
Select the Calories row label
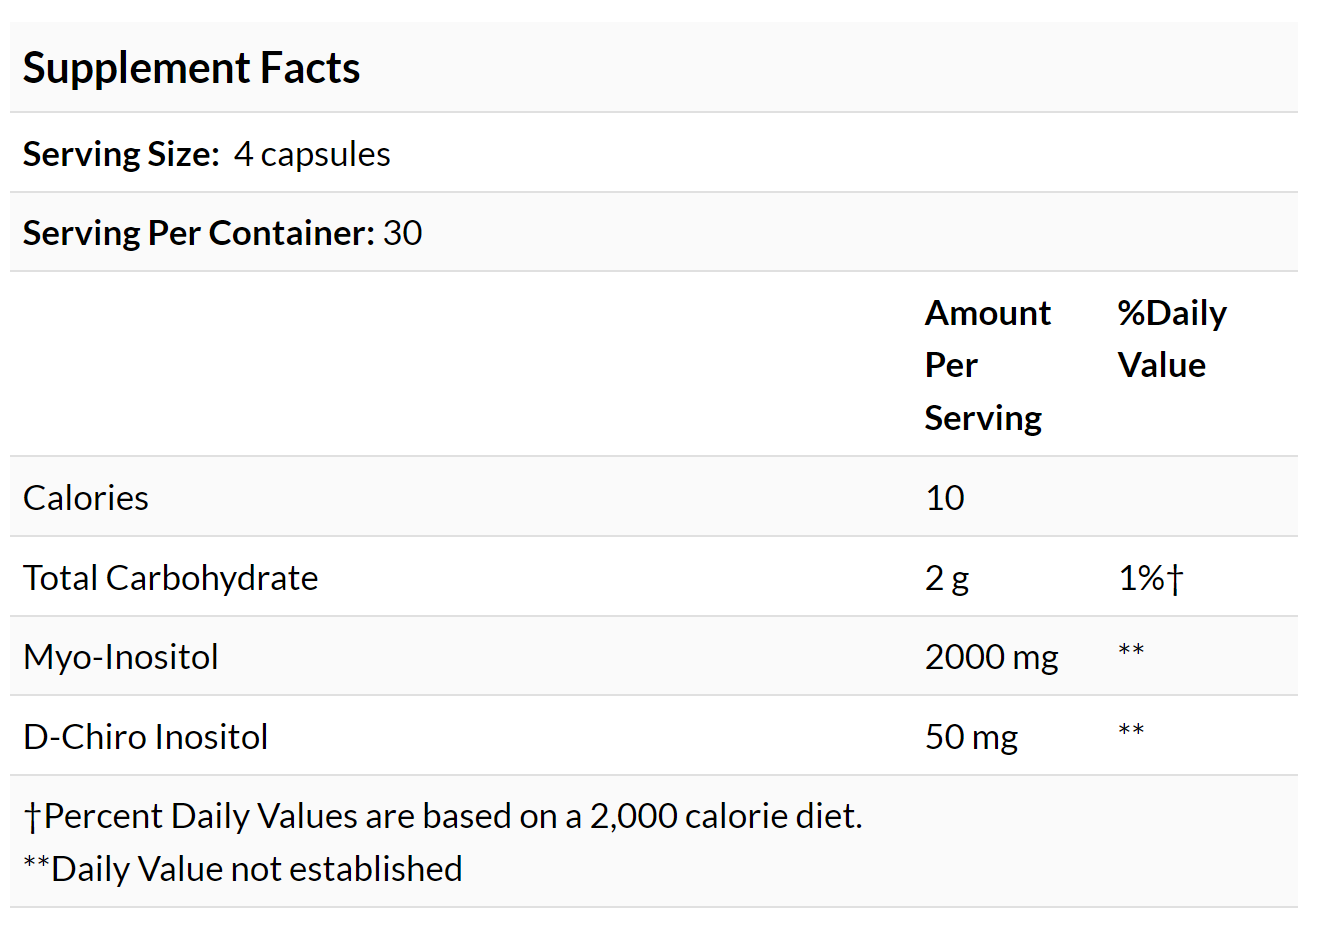(x=86, y=498)
